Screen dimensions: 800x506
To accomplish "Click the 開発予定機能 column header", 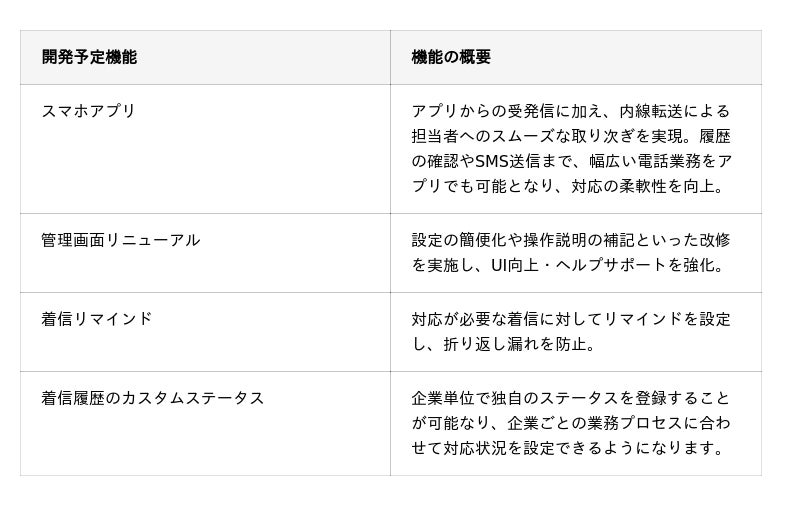I will pyautogui.click(x=89, y=57).
